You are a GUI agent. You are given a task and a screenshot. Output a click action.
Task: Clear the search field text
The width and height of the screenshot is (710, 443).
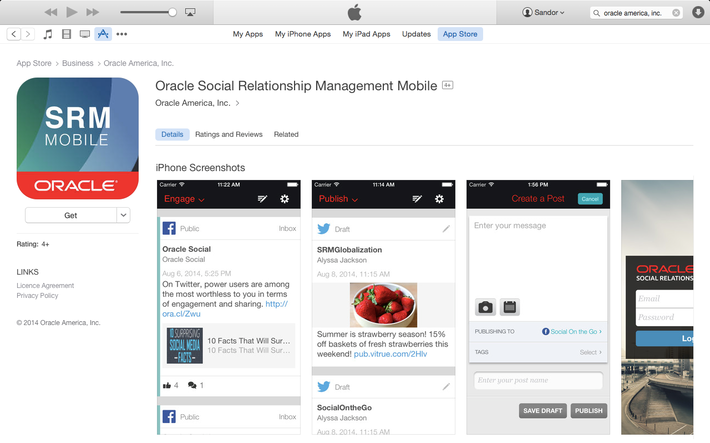(676, 13)
